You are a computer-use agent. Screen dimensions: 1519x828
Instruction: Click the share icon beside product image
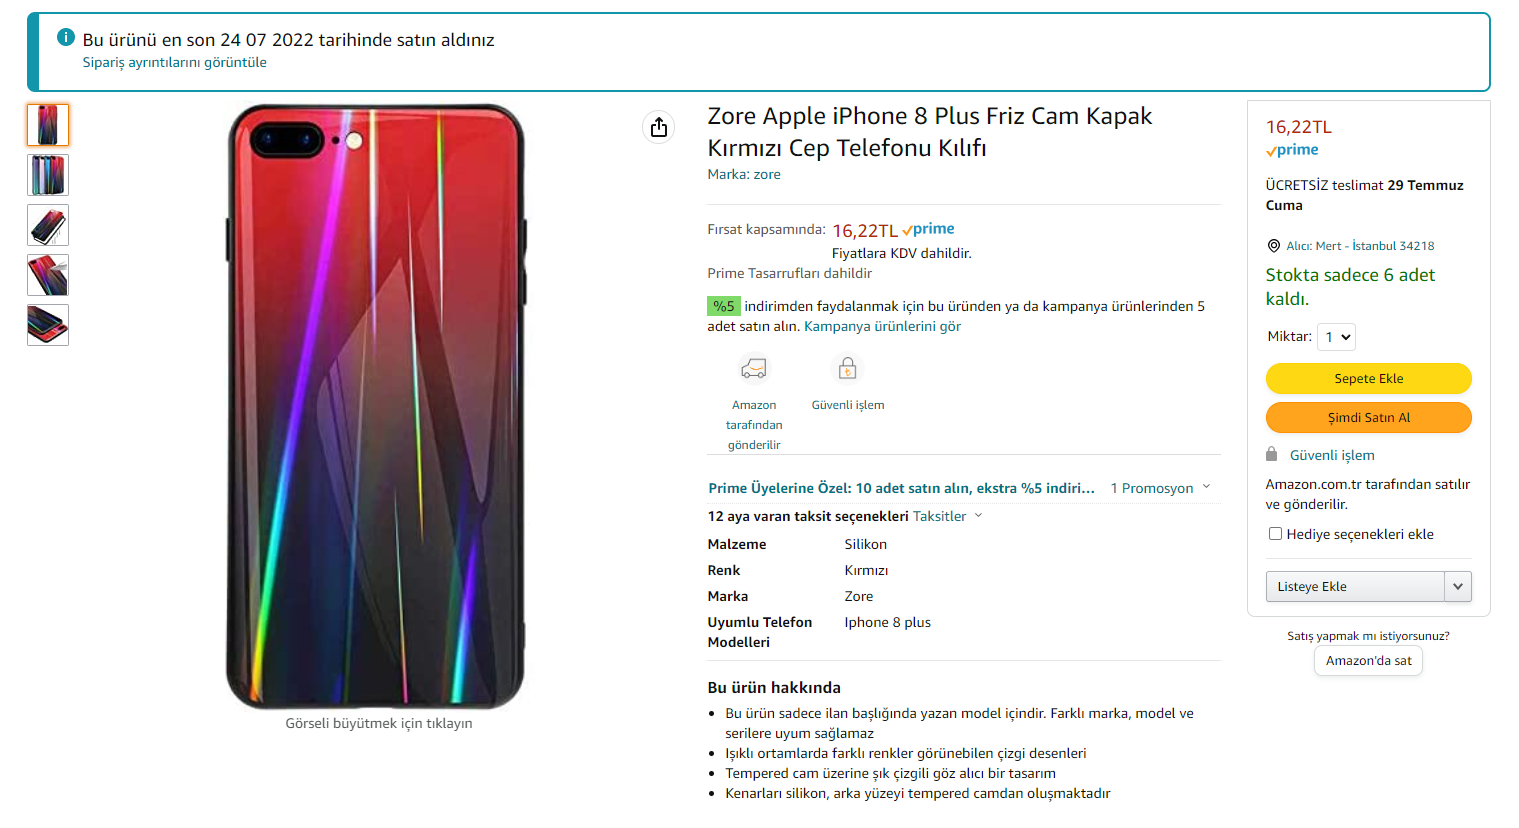(x=658, y=127)
